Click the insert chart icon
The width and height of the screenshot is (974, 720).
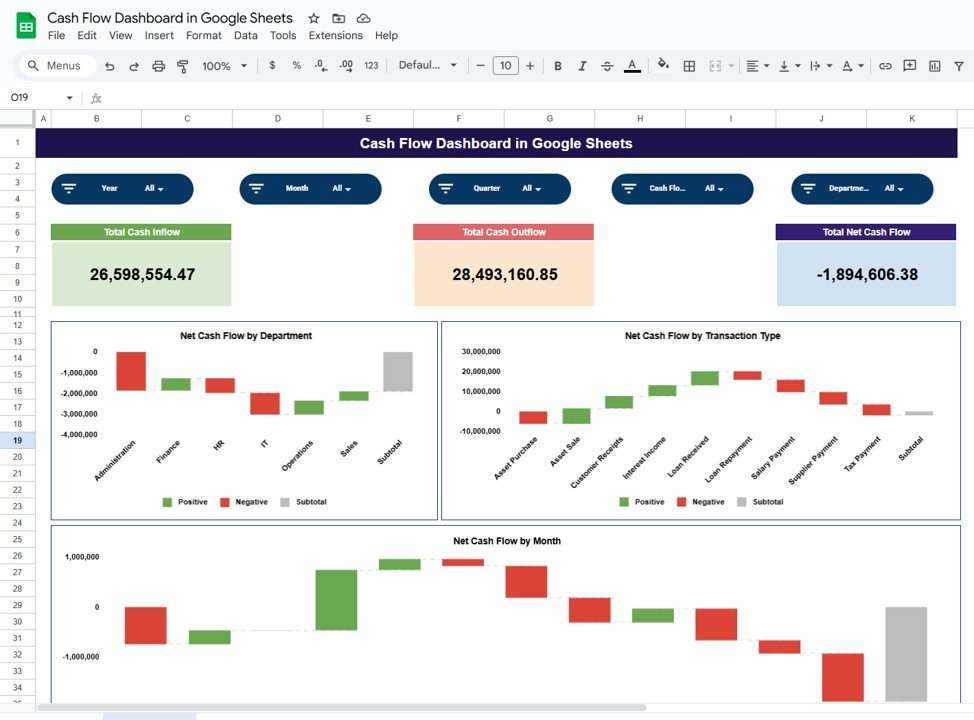934,66
